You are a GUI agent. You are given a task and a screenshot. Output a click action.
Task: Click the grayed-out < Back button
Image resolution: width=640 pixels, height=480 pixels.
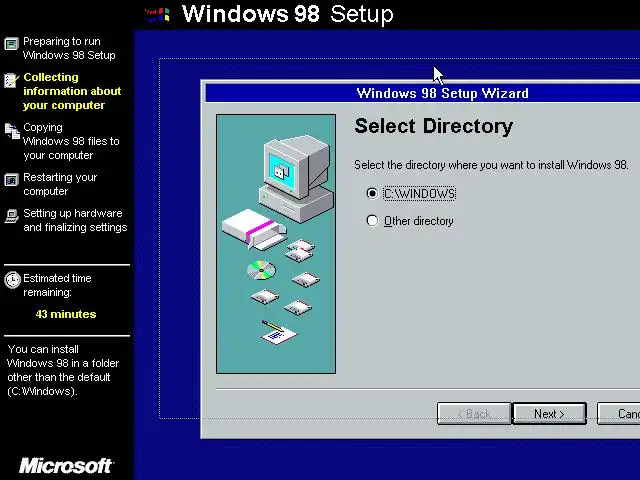474,414
